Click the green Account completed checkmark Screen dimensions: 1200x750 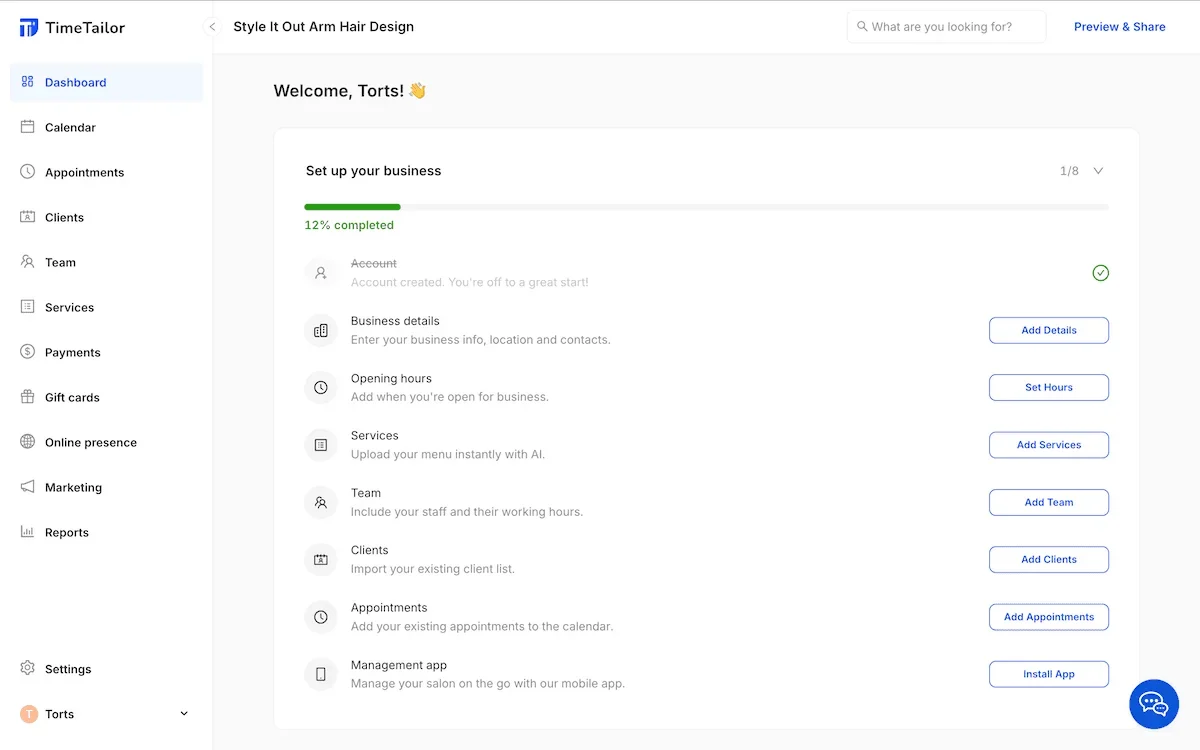point(1100,273)
